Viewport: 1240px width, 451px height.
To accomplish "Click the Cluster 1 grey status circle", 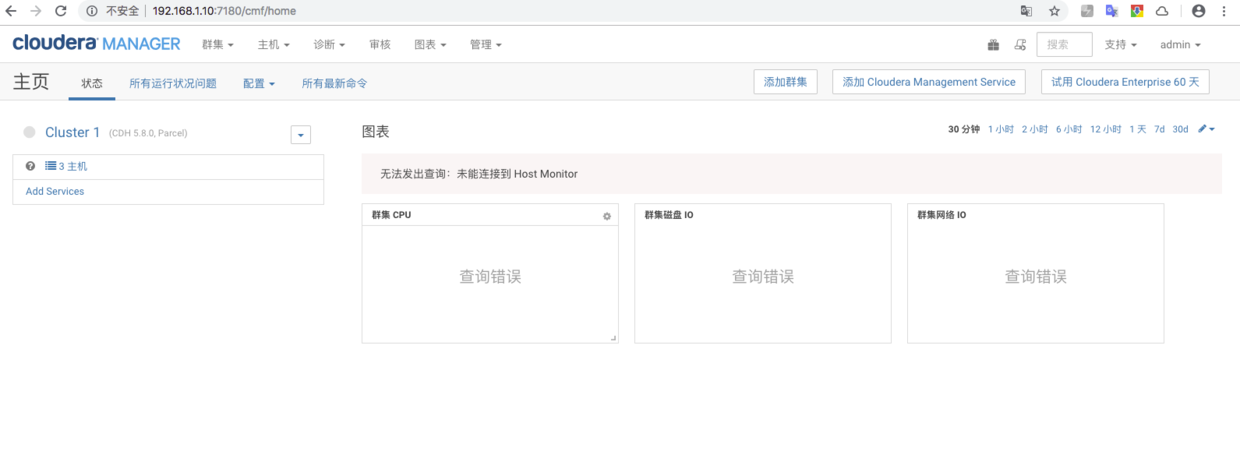I will pos(29,132).
